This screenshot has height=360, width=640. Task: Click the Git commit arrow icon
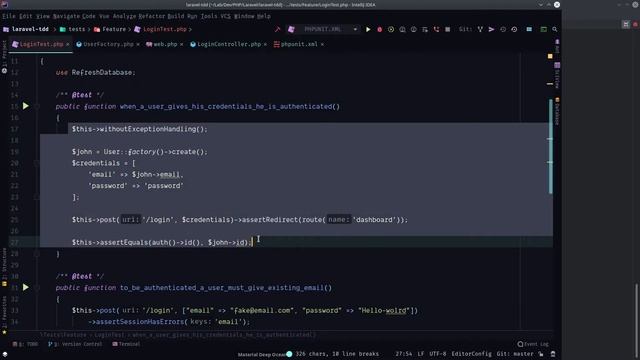click(x=491, y=29)
